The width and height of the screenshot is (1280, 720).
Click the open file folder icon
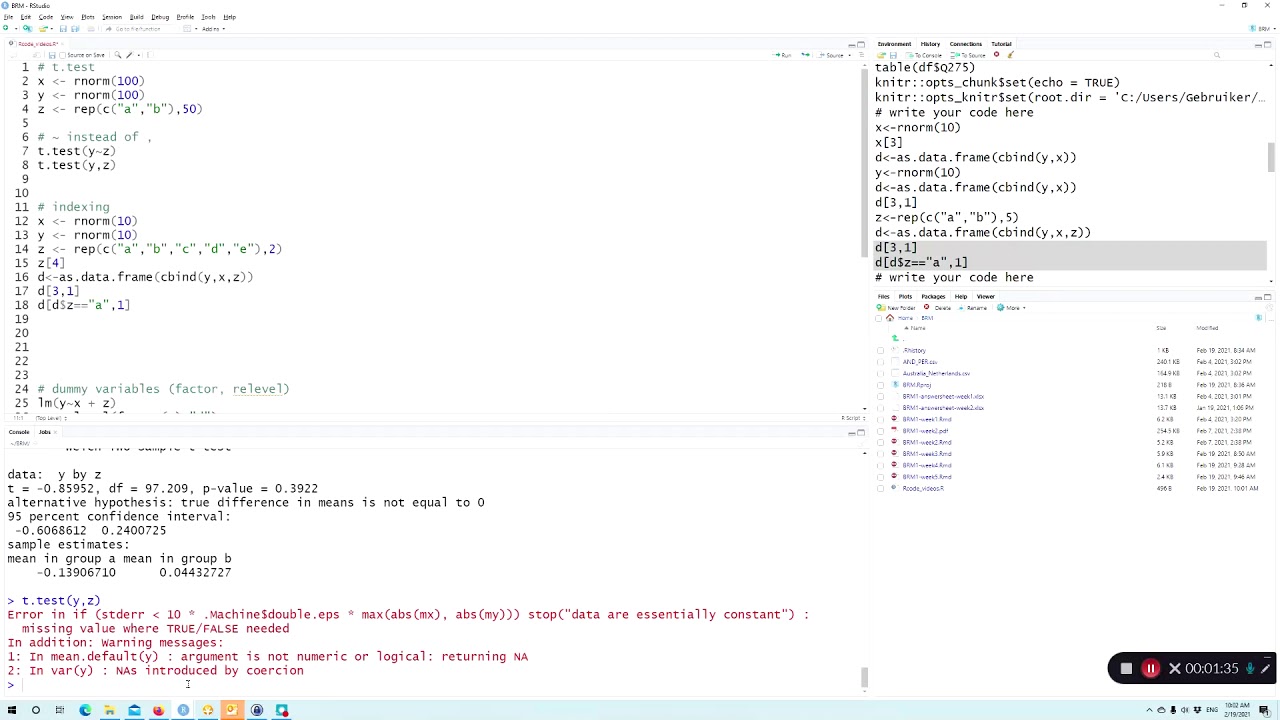pos(43,29)
